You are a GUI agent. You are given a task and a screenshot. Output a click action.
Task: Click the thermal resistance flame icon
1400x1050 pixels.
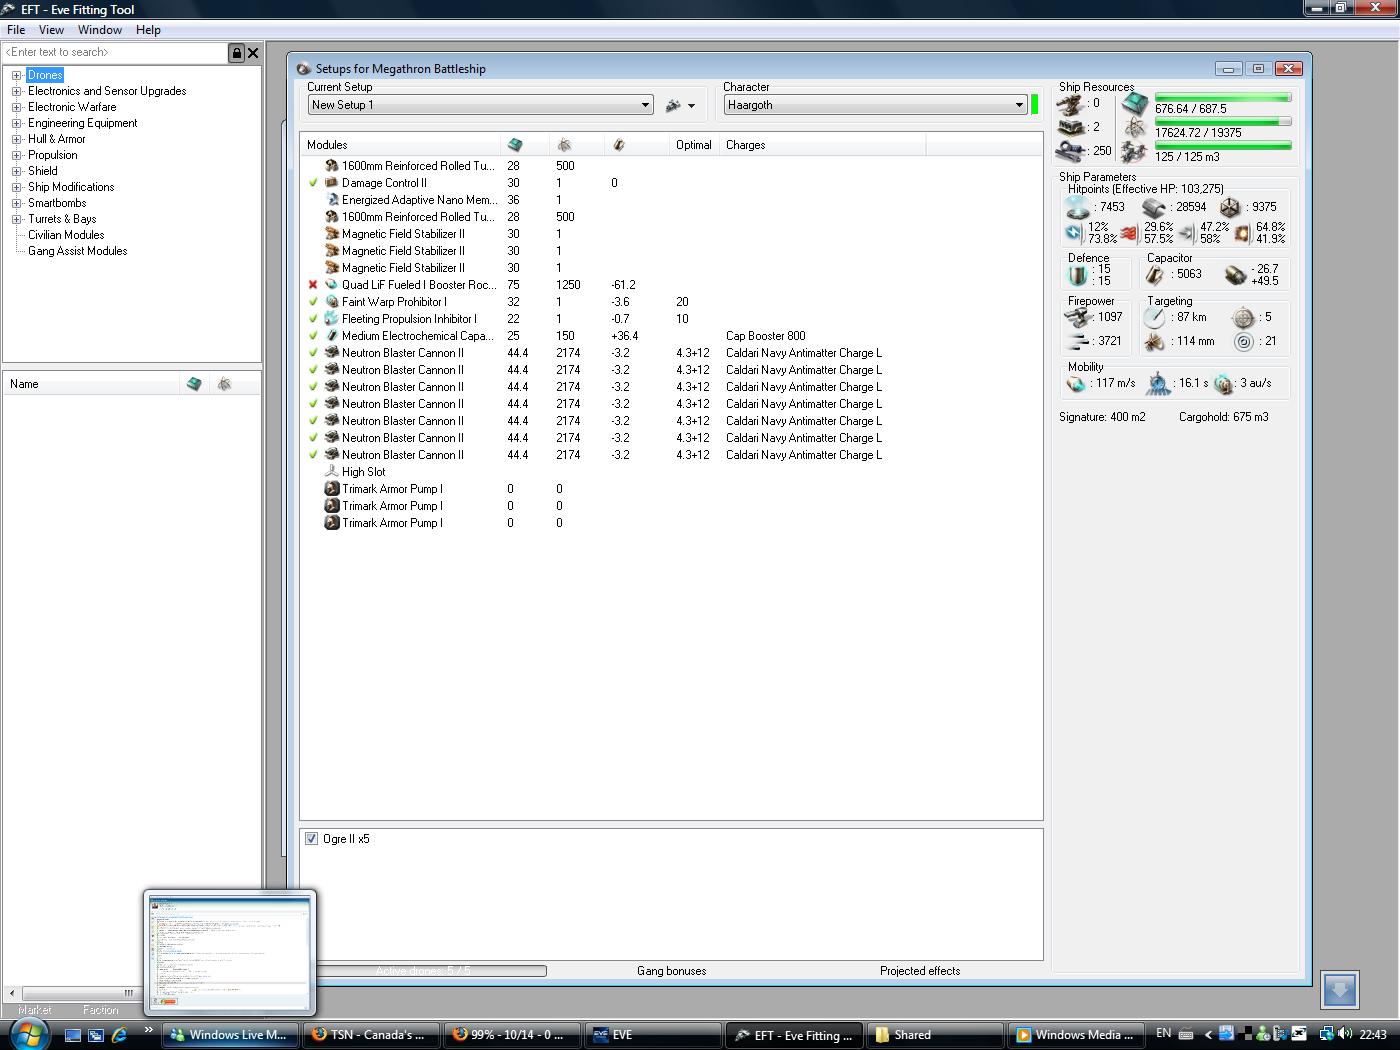click(x=1130, y=233)
